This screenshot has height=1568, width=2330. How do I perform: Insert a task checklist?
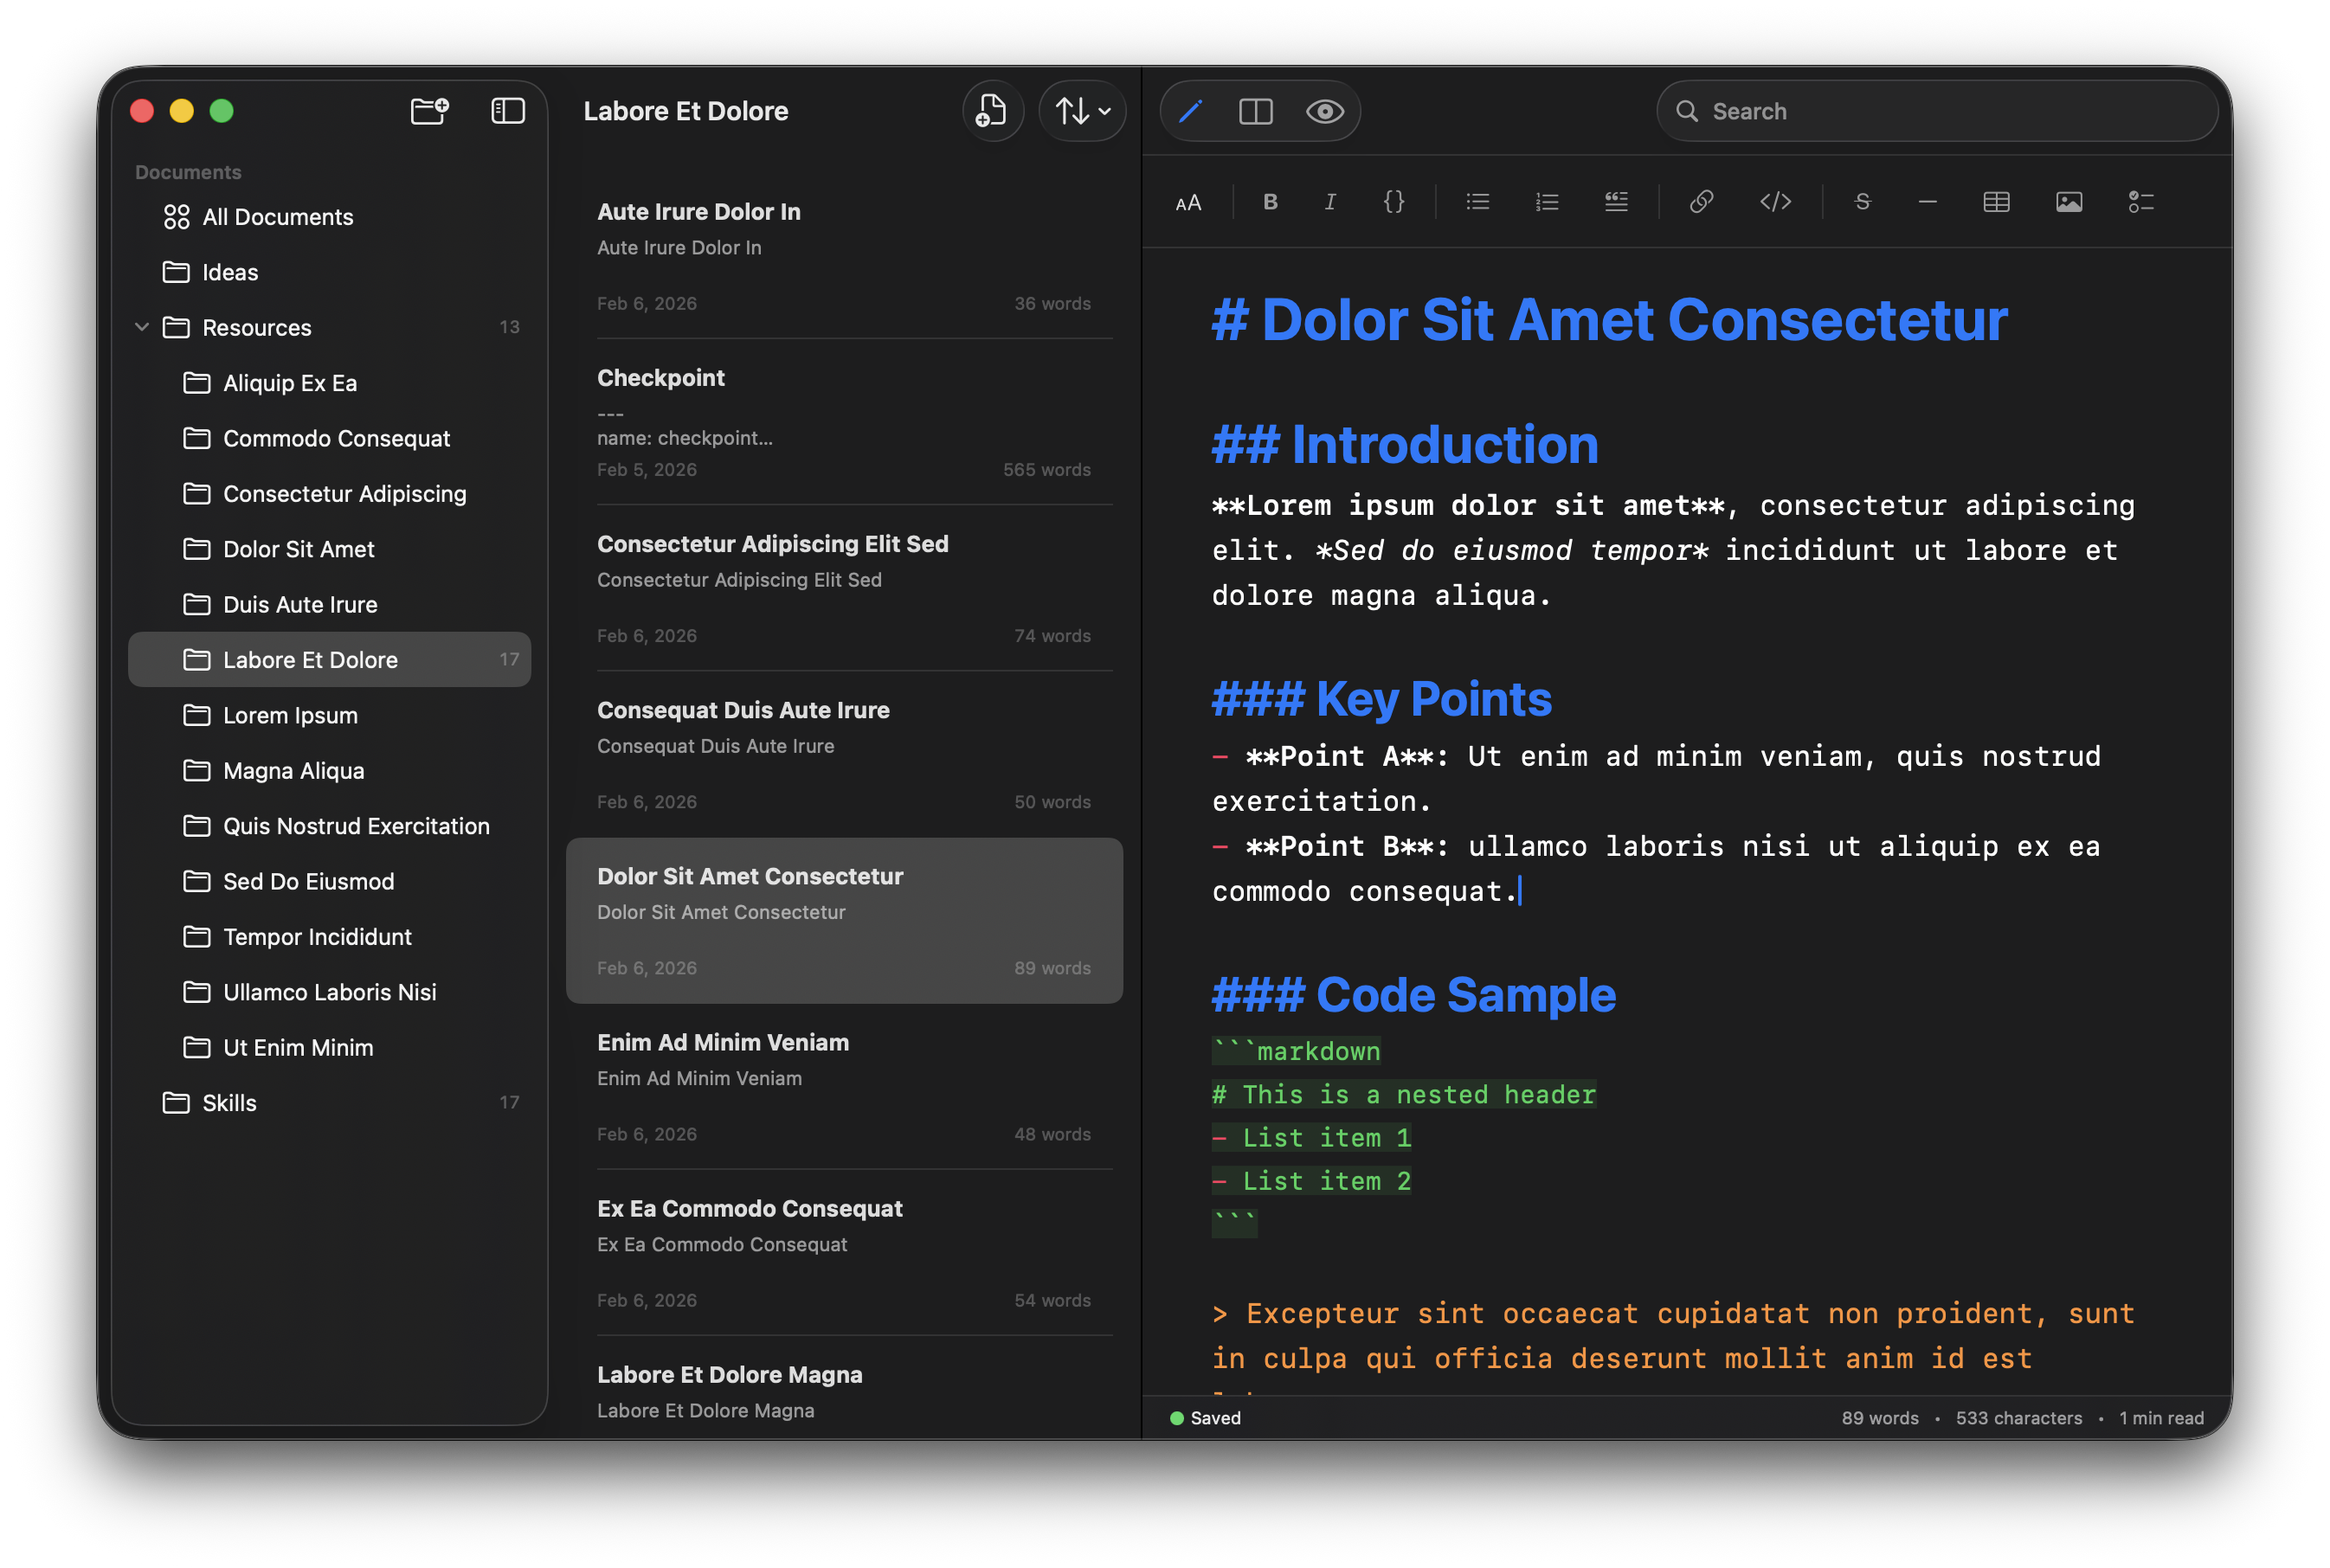tap(2142, 202)
